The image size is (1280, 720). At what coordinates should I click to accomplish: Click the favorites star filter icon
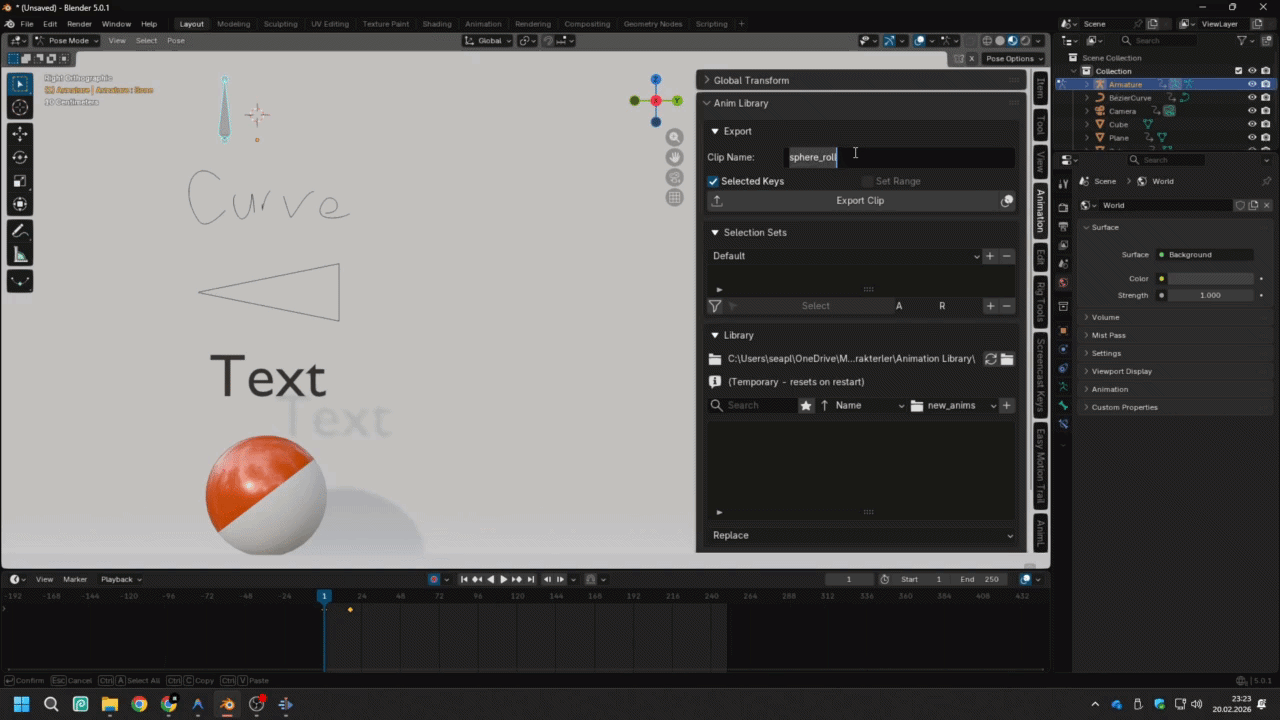tap(806, 405)
